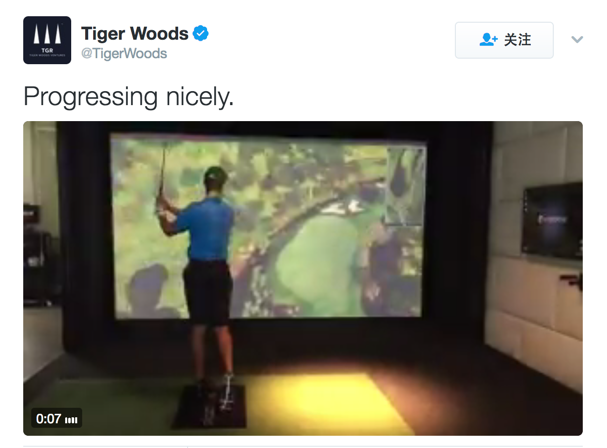Open the @TigerWoods handle link
607x448 pixels.
[124, 53]
